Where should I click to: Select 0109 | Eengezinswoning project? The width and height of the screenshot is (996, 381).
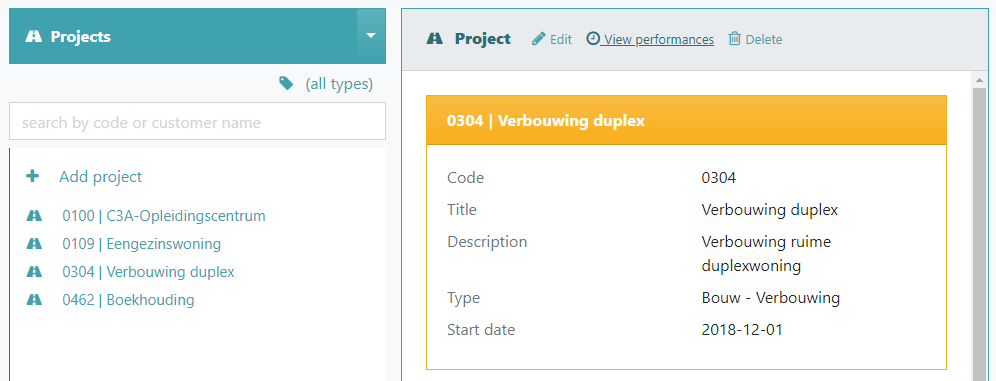[x=142, y=244]
